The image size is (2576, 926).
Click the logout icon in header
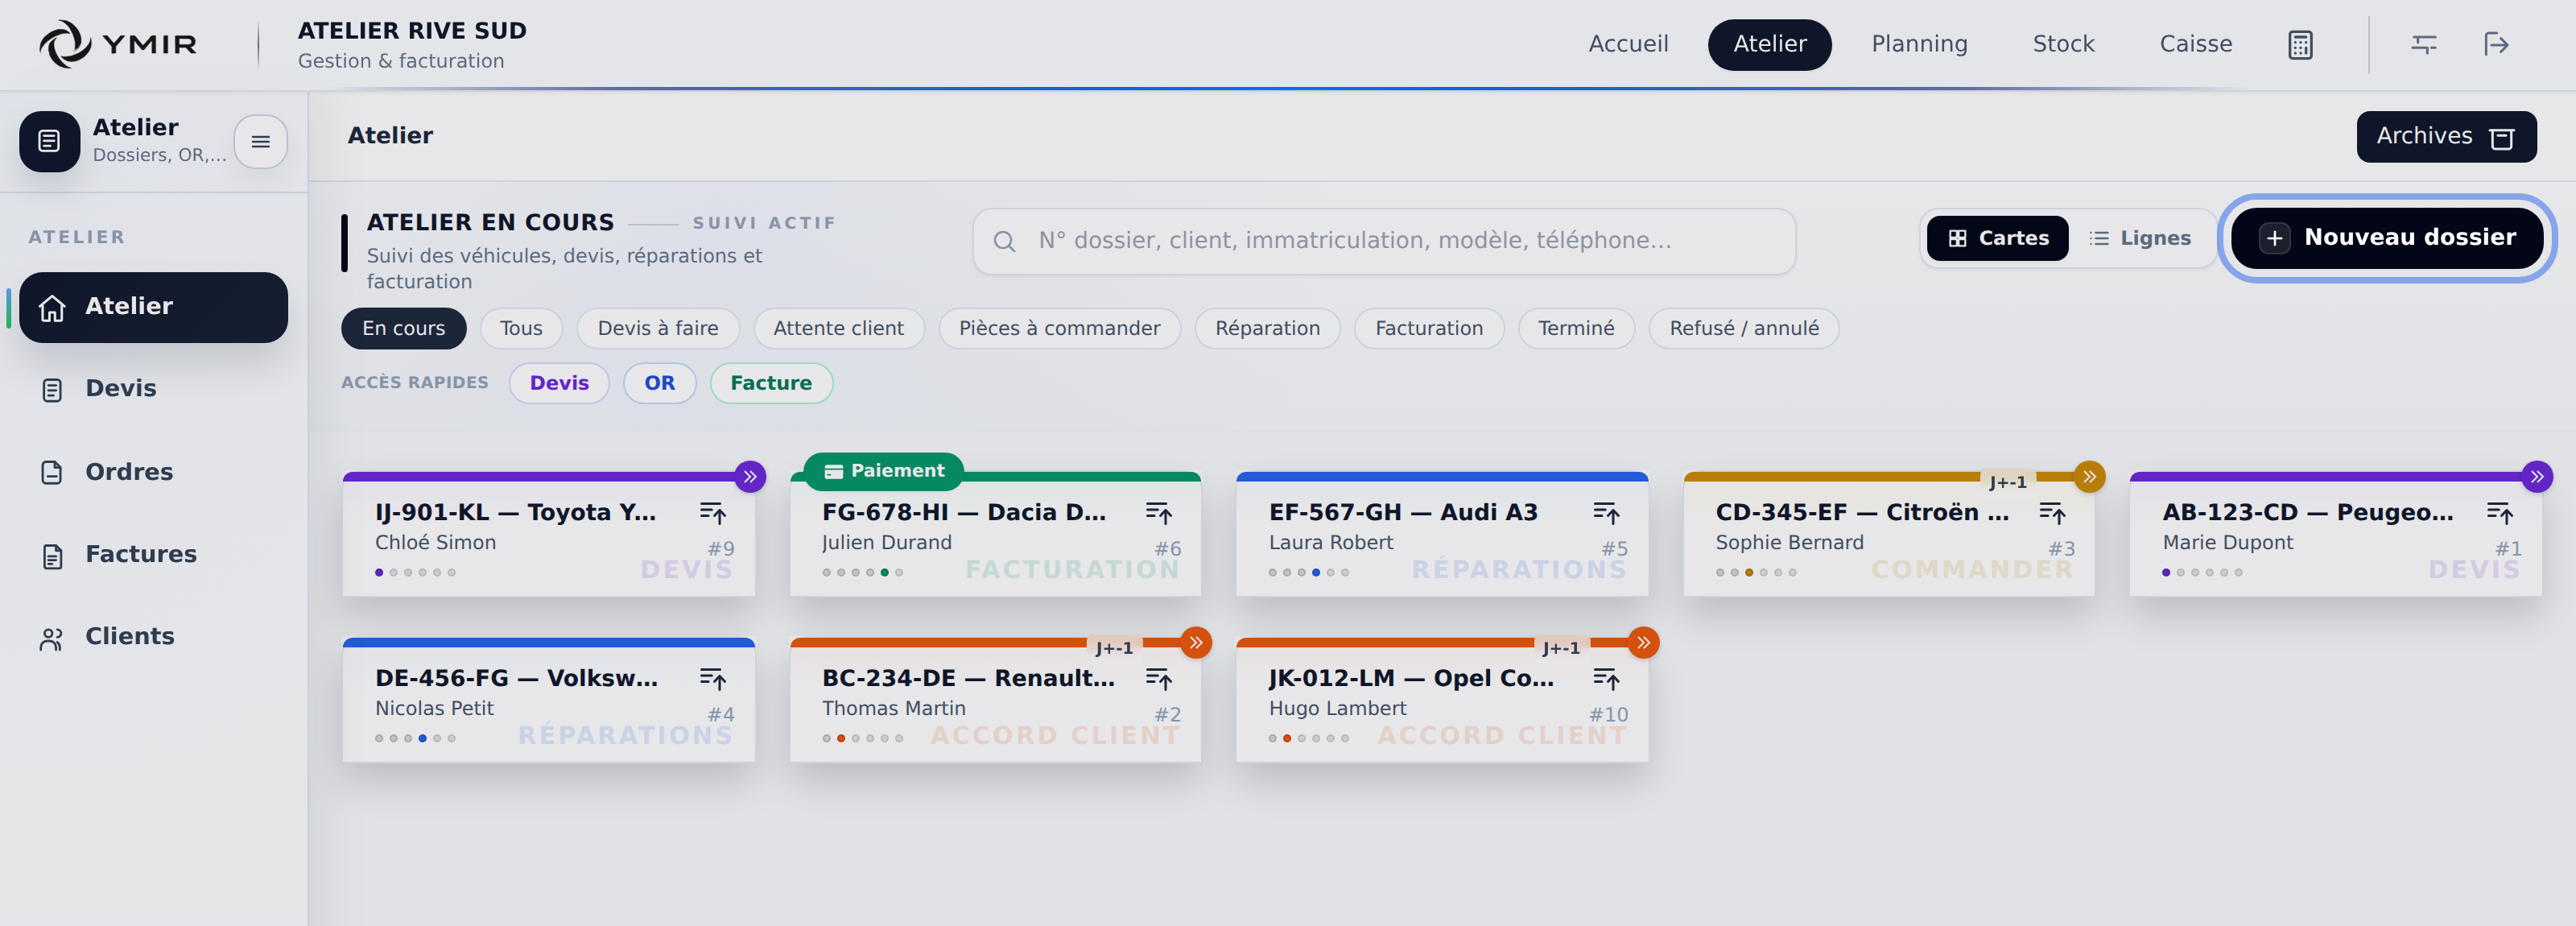(2496, 44)
